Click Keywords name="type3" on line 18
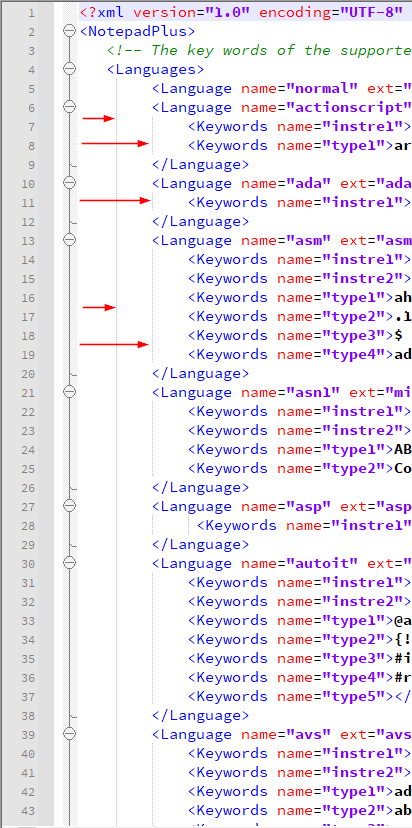Screen dimensions: 412x828 [x=291, y=336]
